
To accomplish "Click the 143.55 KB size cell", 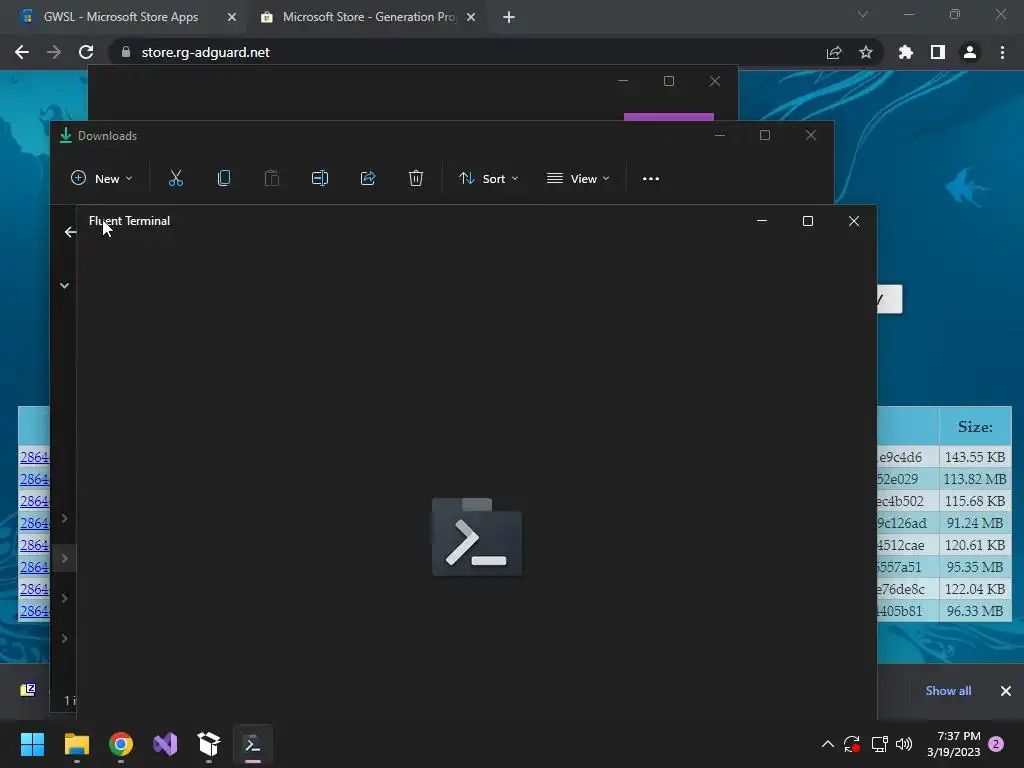I will 975,457.
